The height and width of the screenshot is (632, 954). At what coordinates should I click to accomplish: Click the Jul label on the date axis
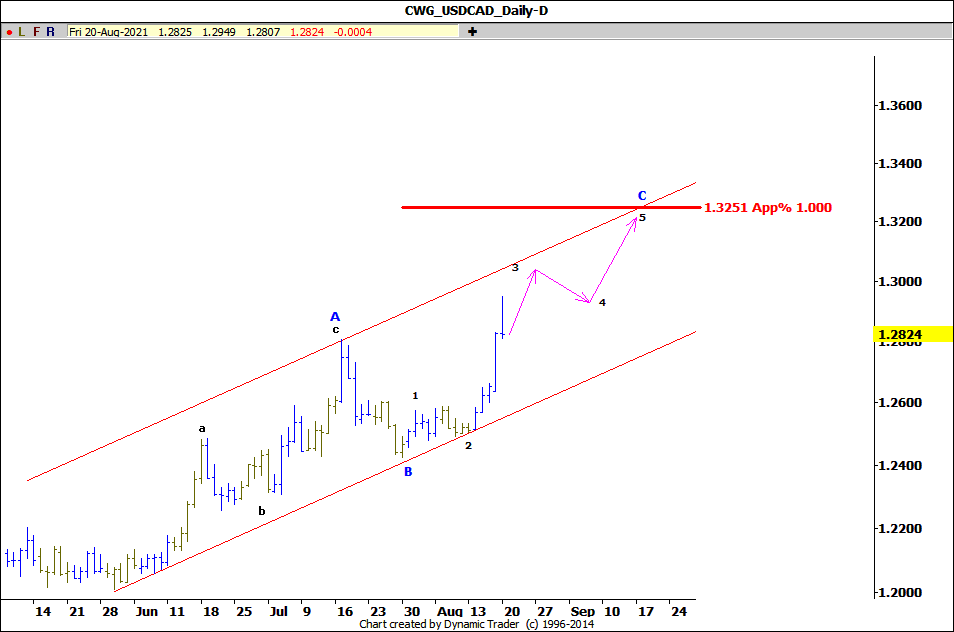(278, 611)
